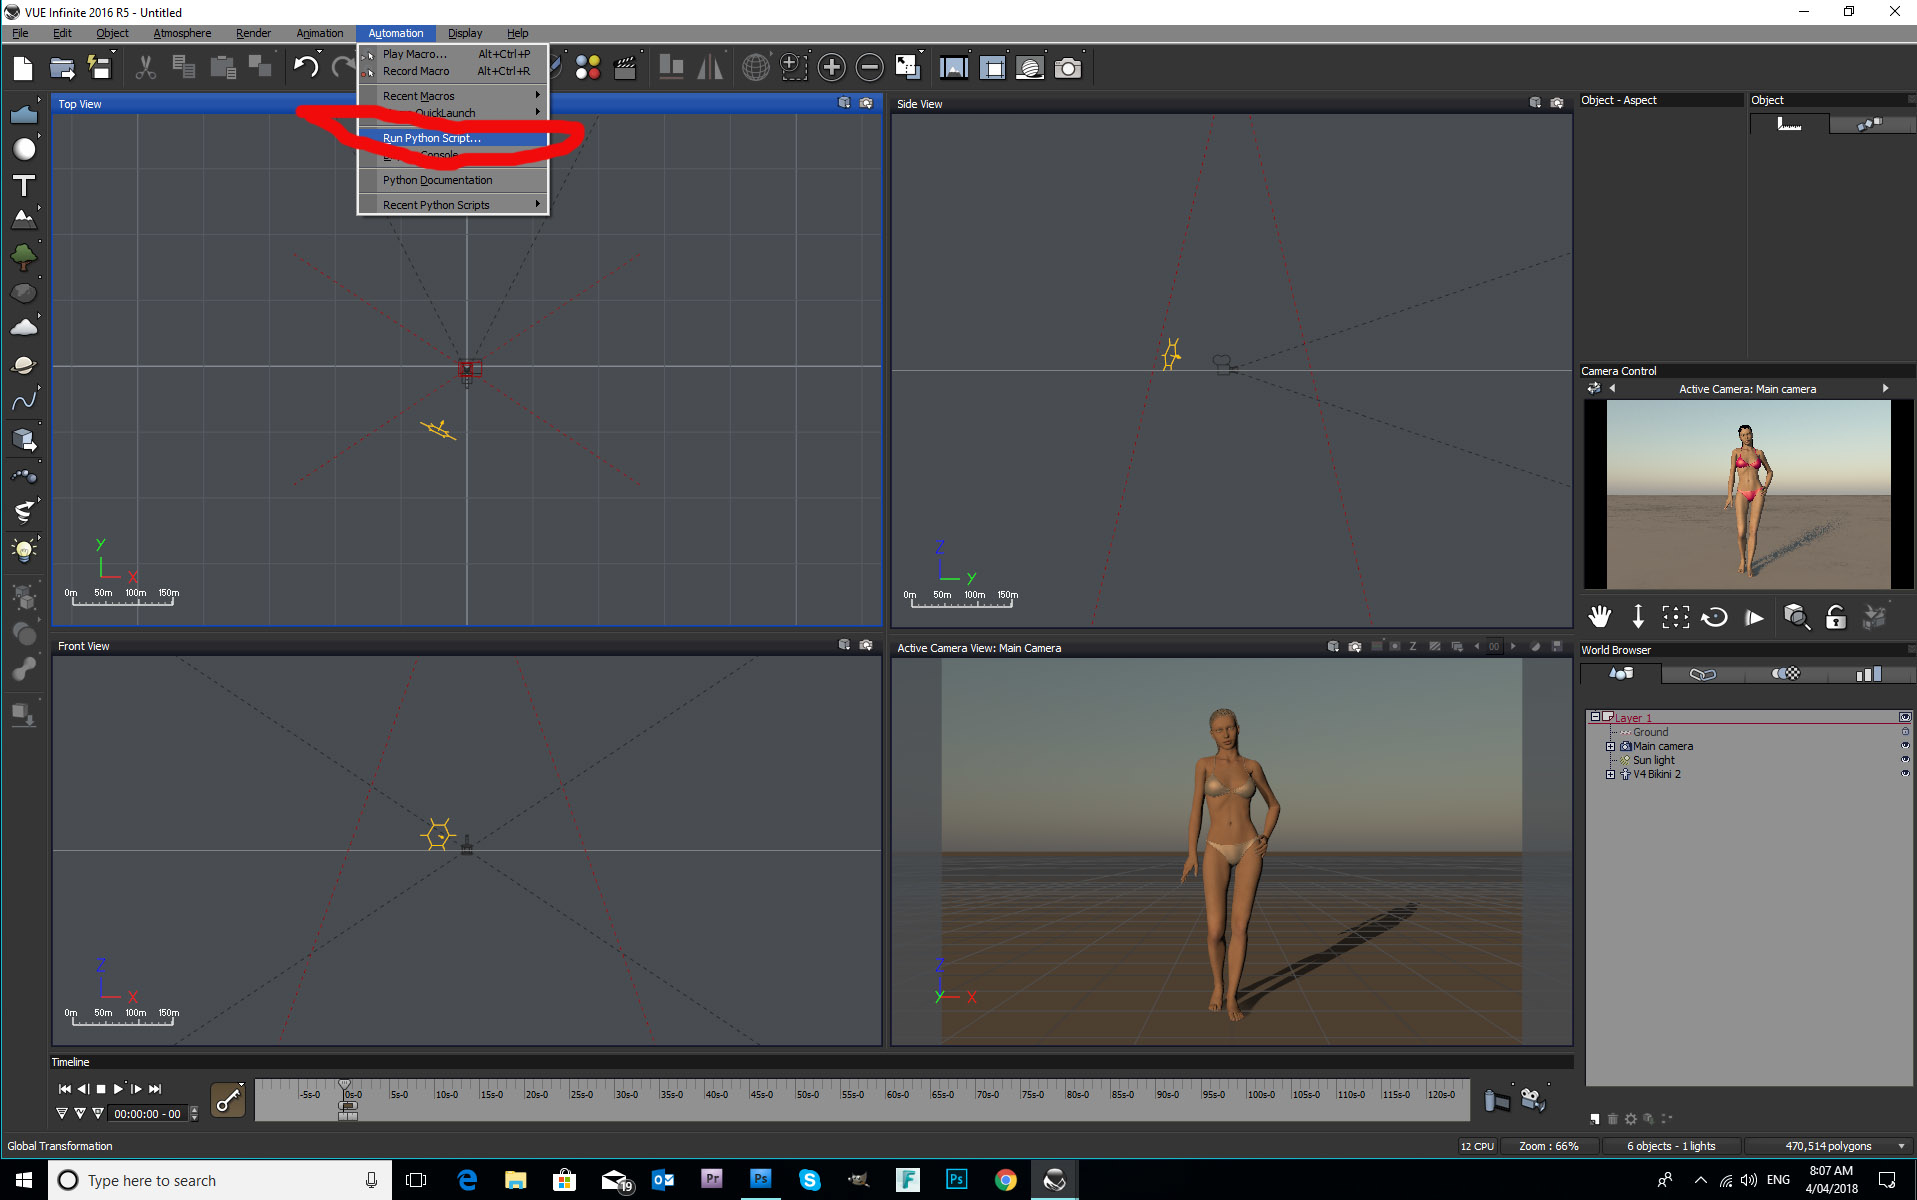This screenshot has height=1200, width=1917.
Task: Expand the V4 Bikini 2 tree node
Action: pyautogui.click(x=1610, y=774)
